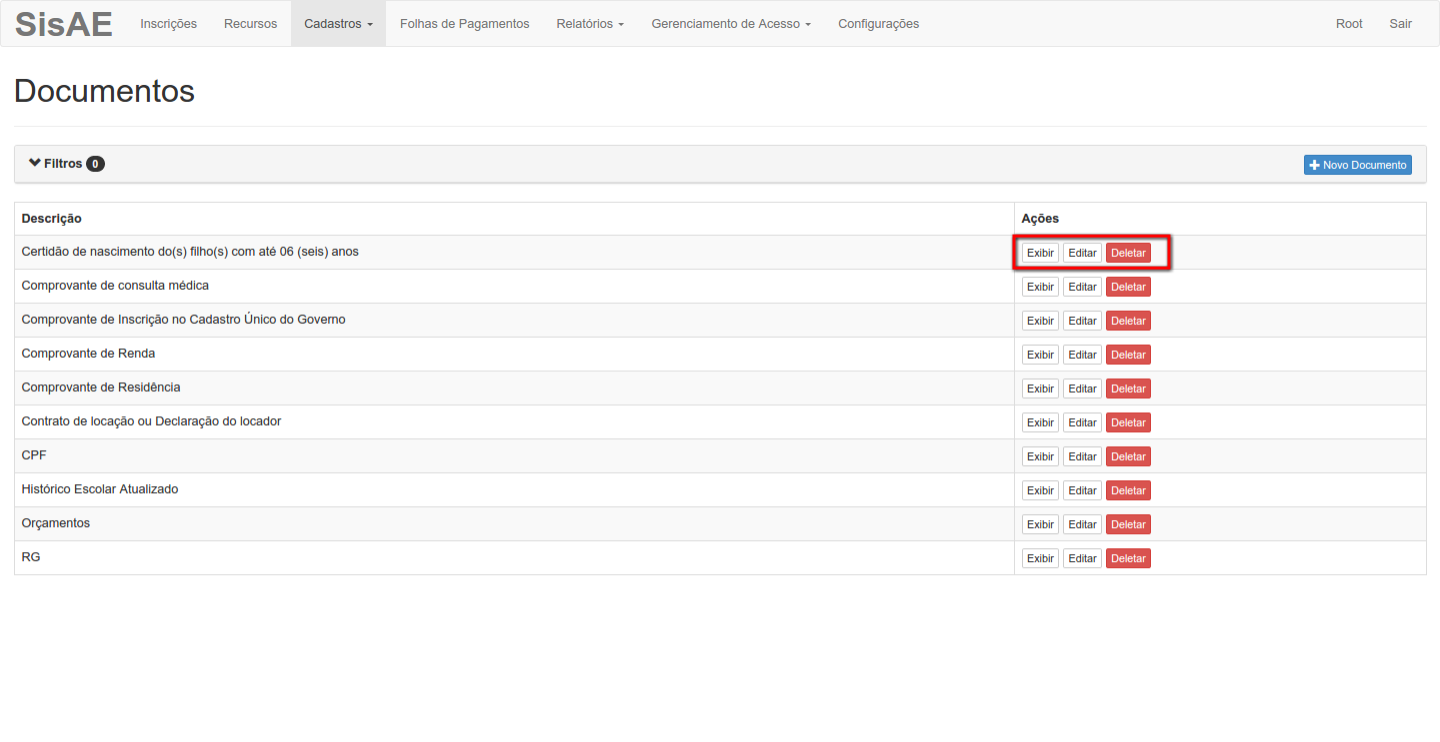
Task: Open the Inscrições menu item
Action: [168, 24]
